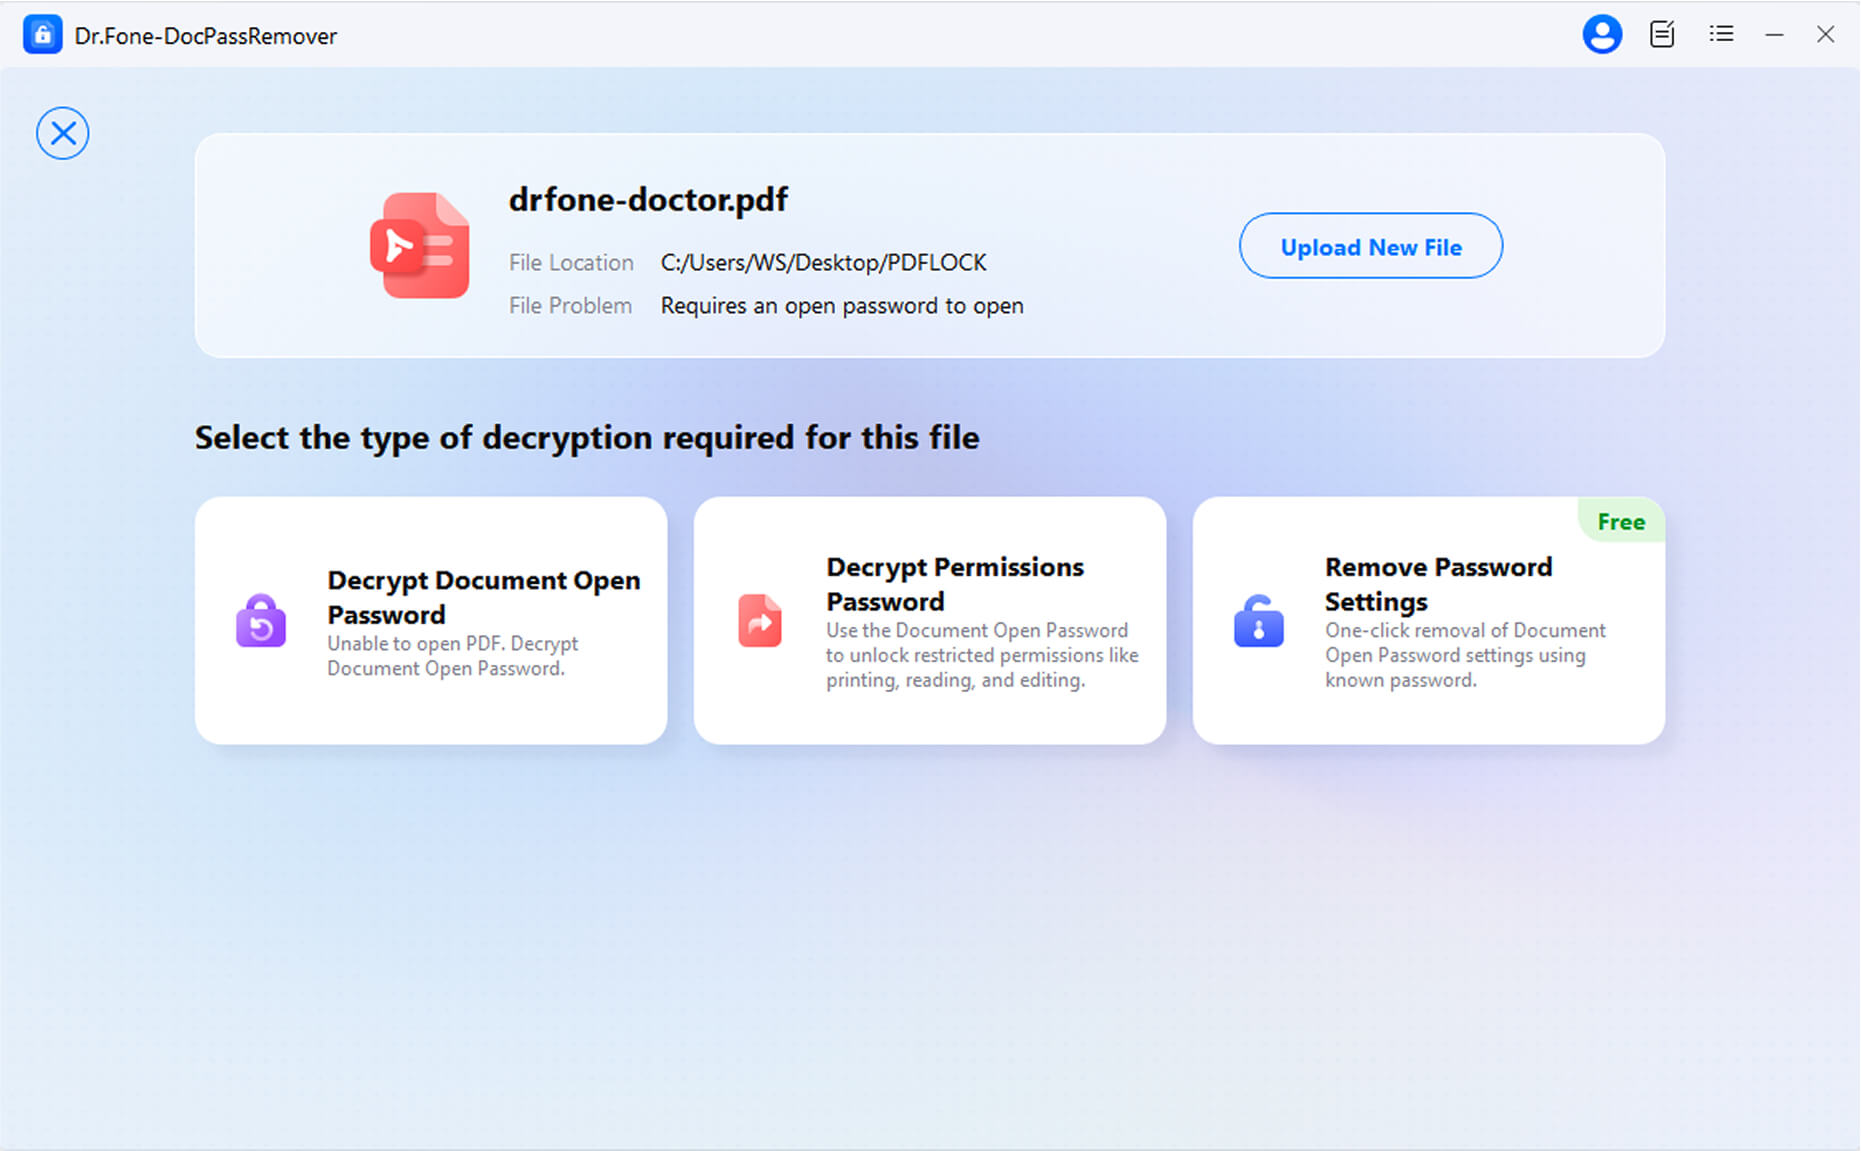Screen dimensions: 1861x1151
Task: Click 'One-click removal' description text
Action: pos(1465,655)
